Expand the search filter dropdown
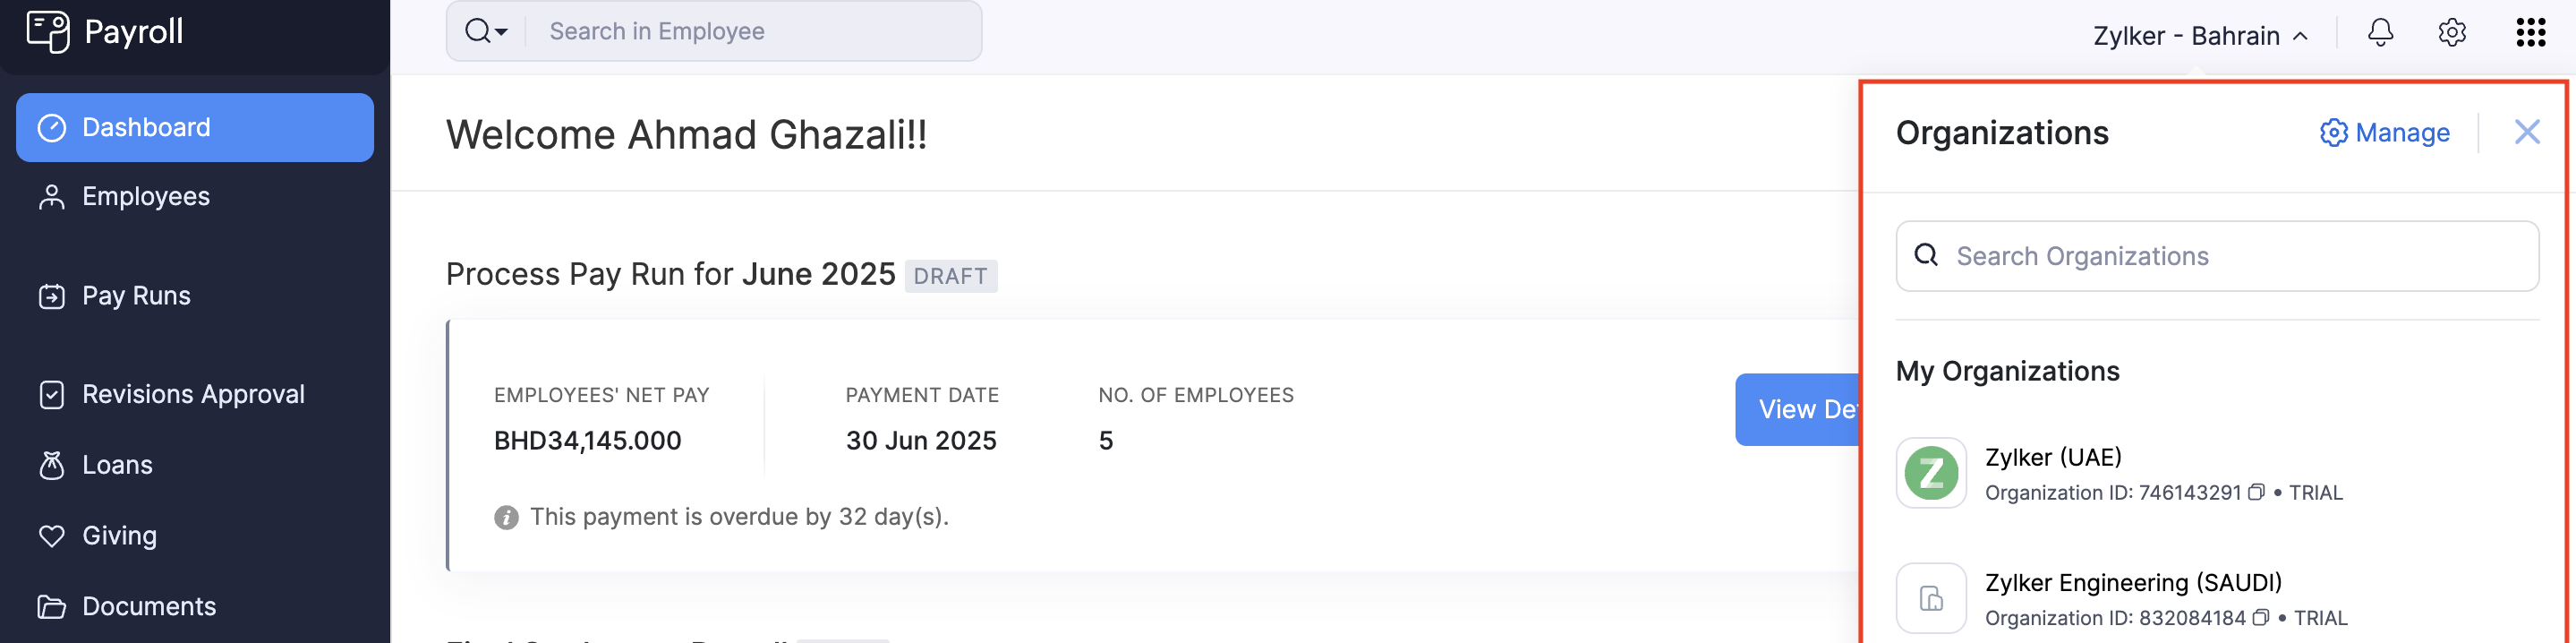The image size is (2576, 643). click(x=486, y=31)
